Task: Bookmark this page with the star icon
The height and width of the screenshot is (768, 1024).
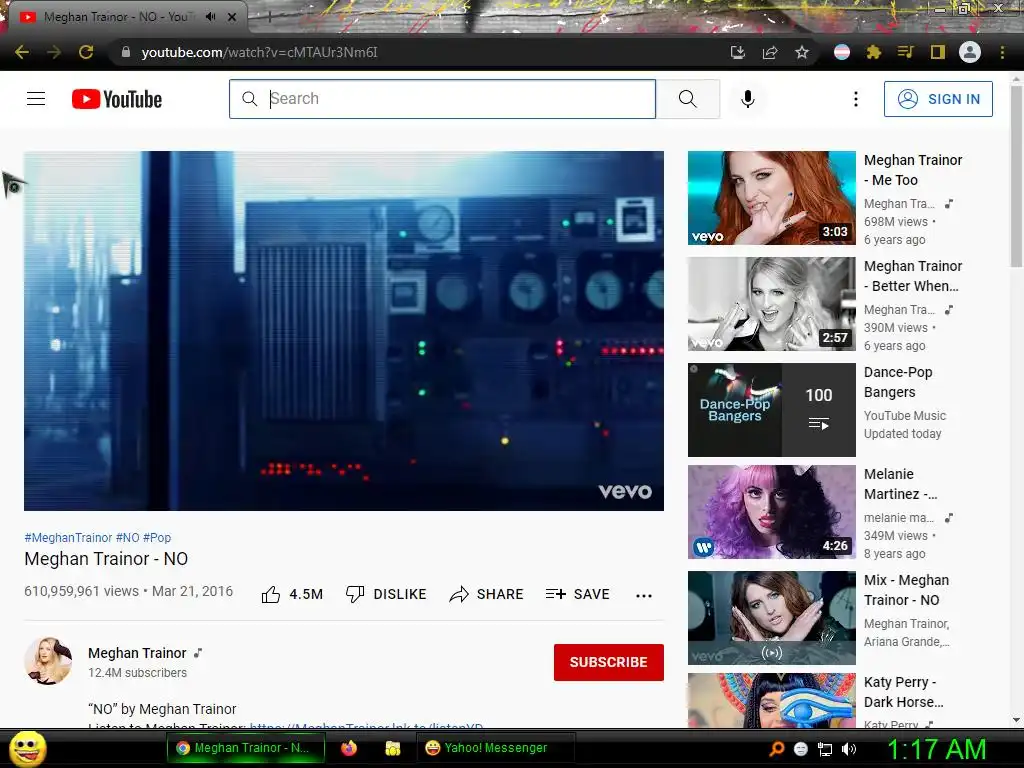Action: (x=802, y=52)
